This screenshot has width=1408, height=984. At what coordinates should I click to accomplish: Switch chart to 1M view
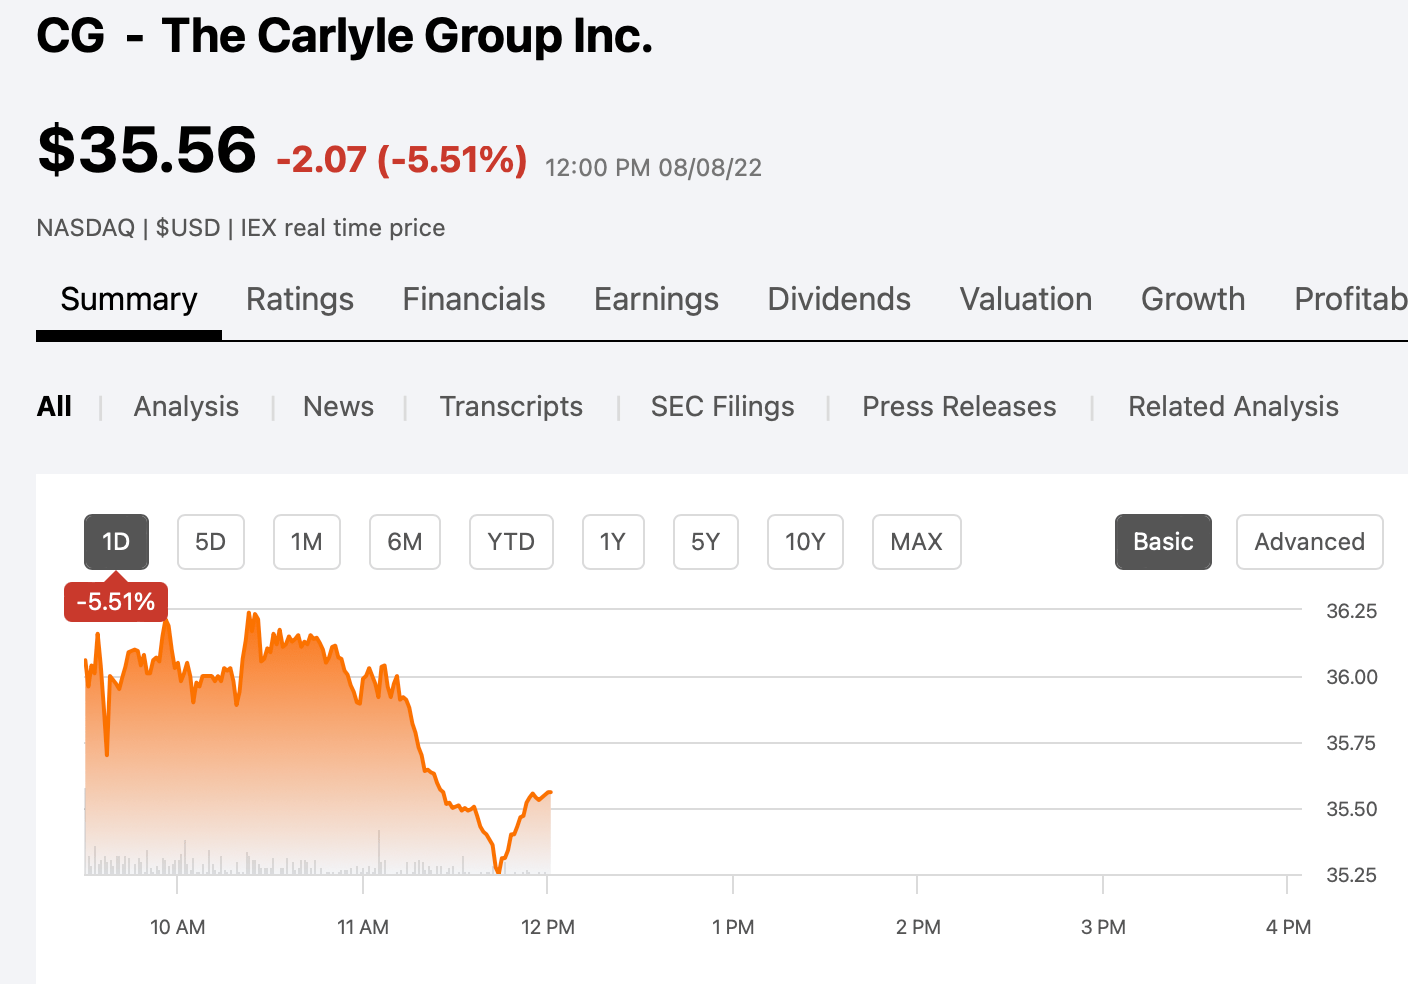click(306, 541)
